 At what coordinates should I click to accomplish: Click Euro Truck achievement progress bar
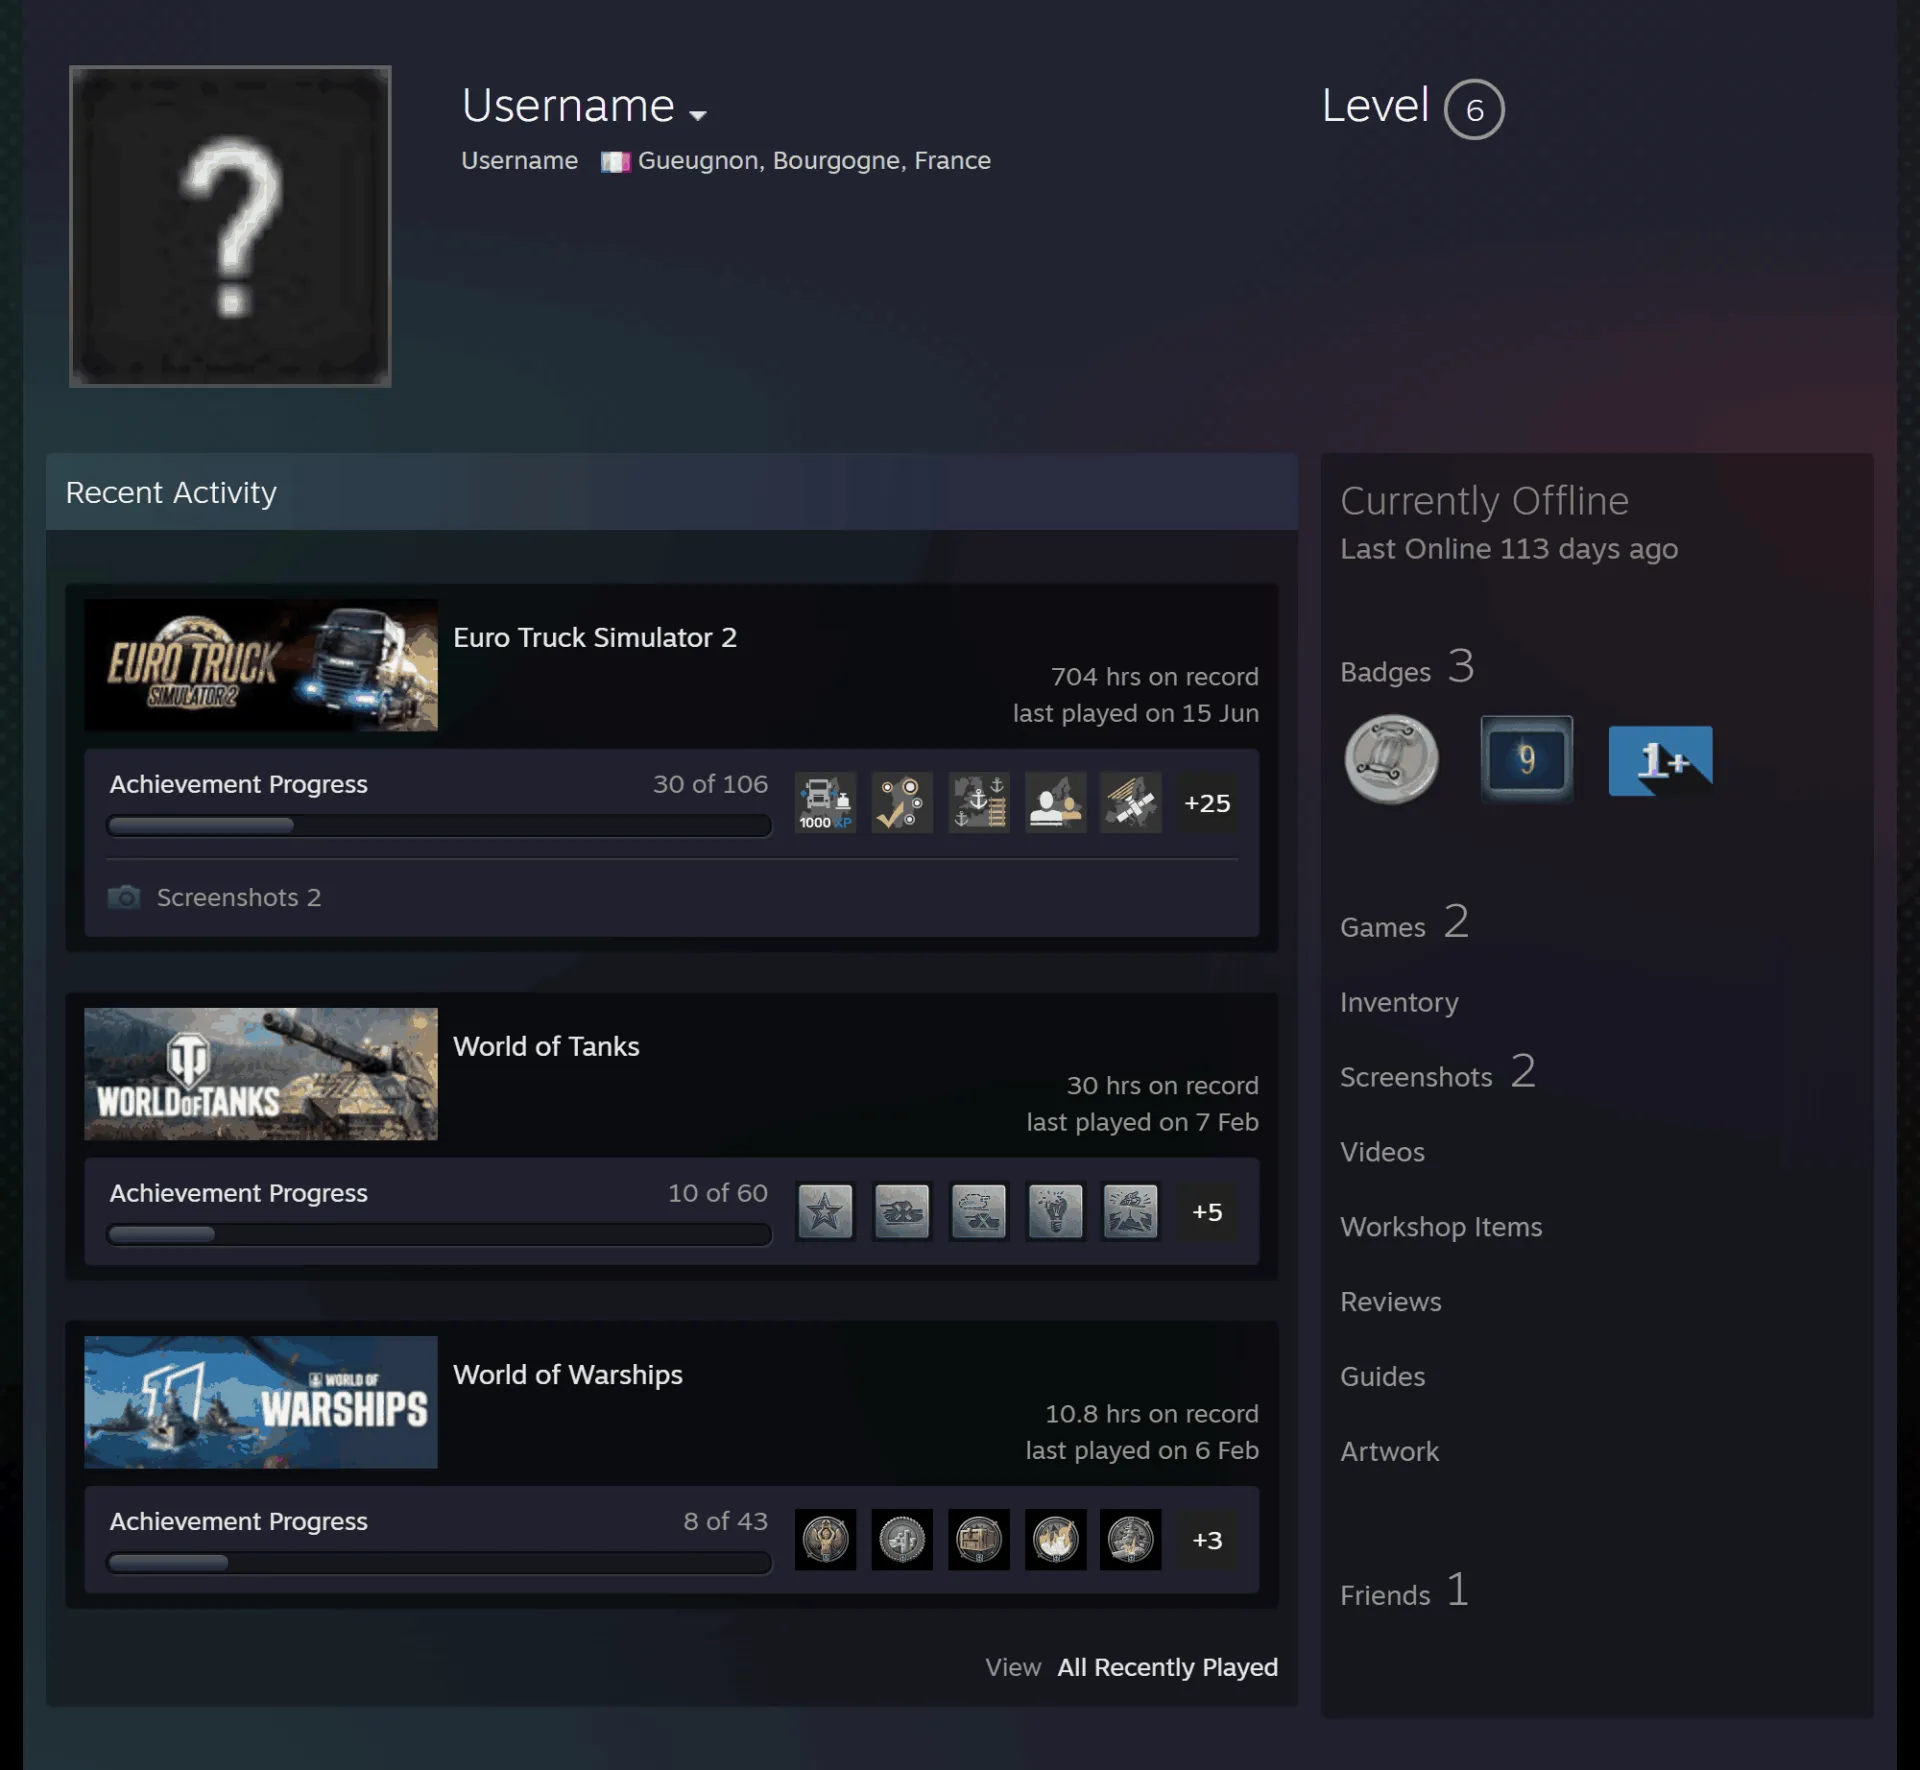[439, 826]
